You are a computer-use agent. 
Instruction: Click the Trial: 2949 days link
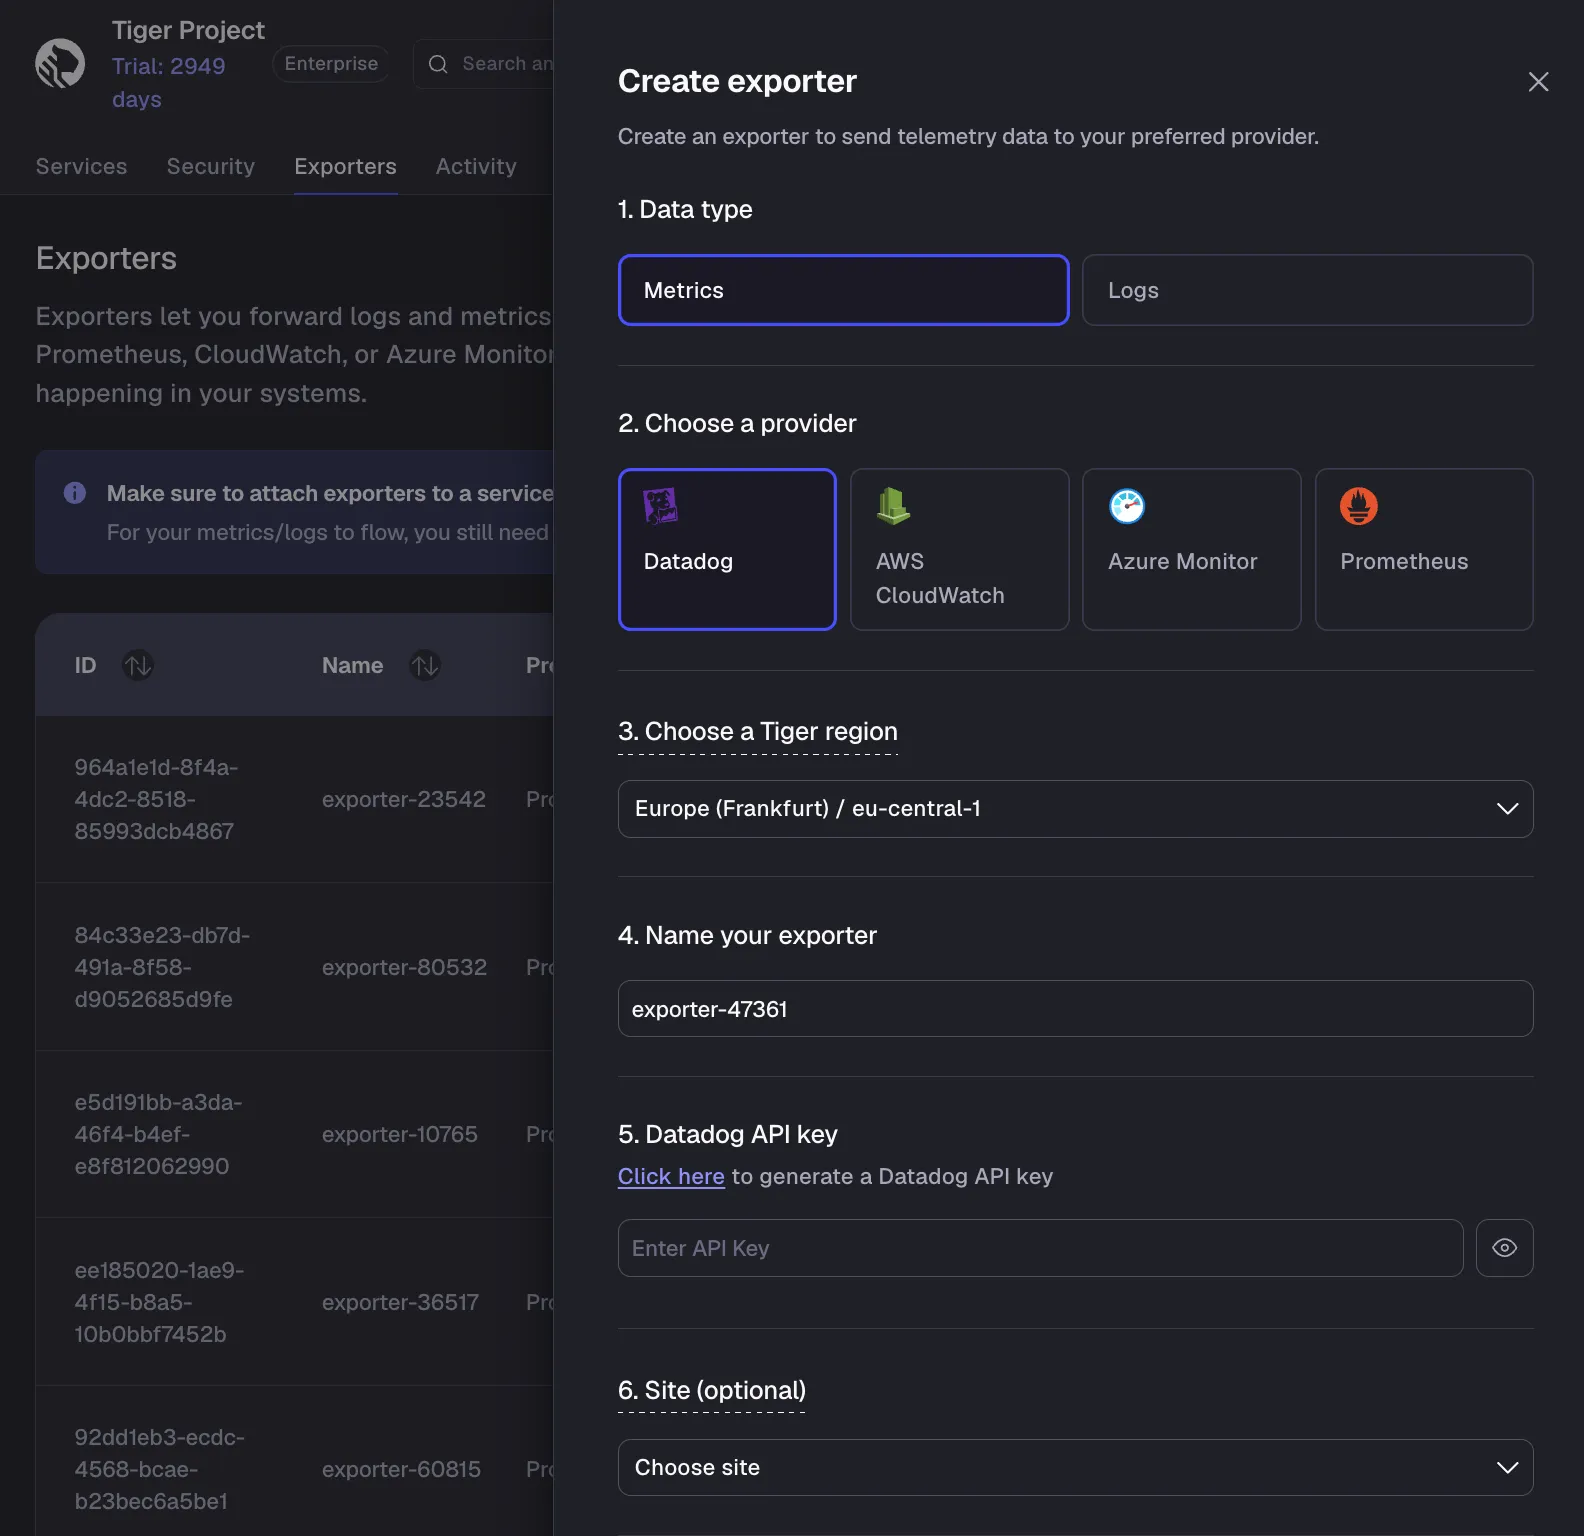point(168,82)
